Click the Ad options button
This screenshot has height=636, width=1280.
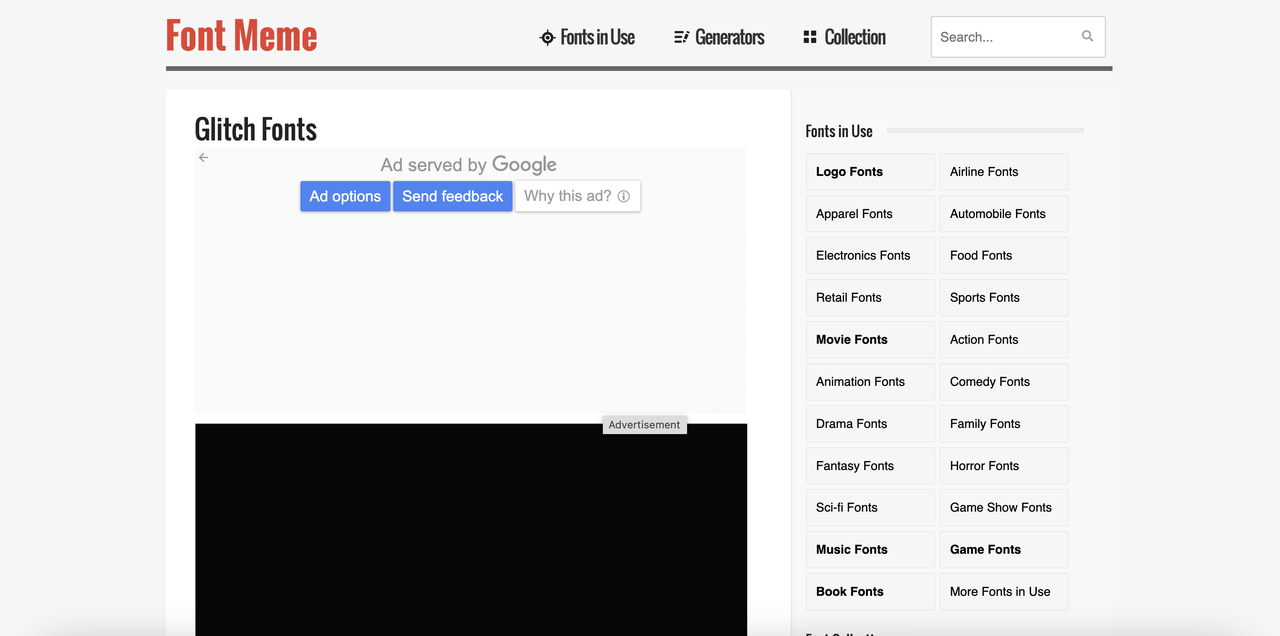pos(345,196)
